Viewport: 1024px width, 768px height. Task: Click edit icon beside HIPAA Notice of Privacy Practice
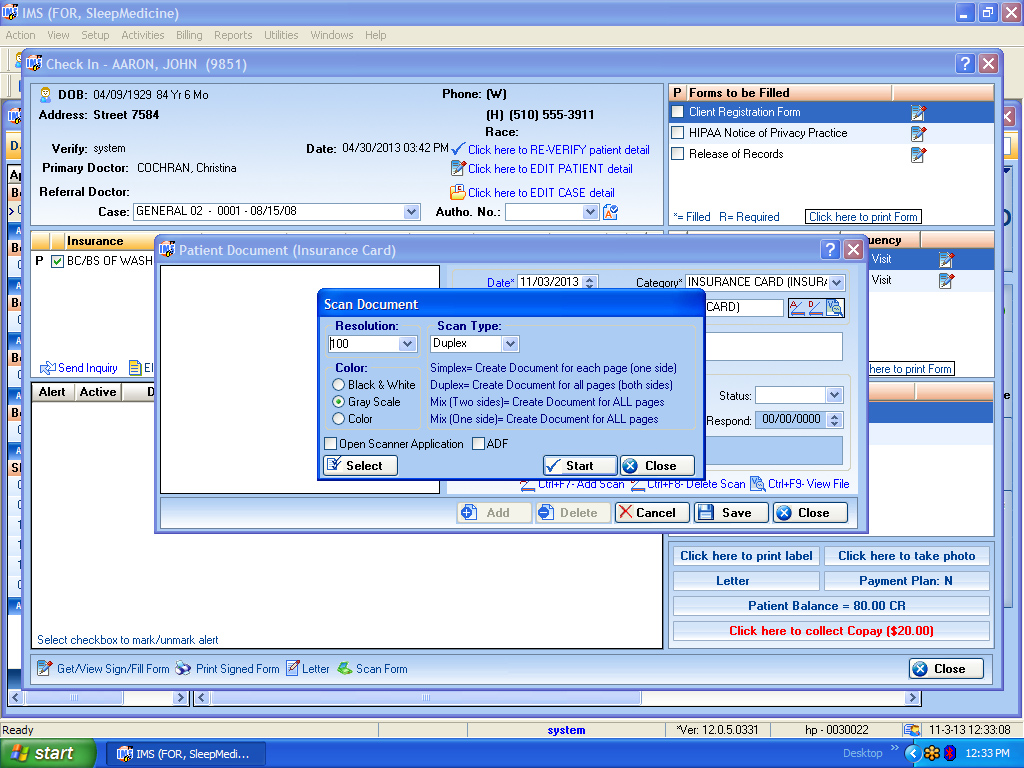tap(918, 133)
